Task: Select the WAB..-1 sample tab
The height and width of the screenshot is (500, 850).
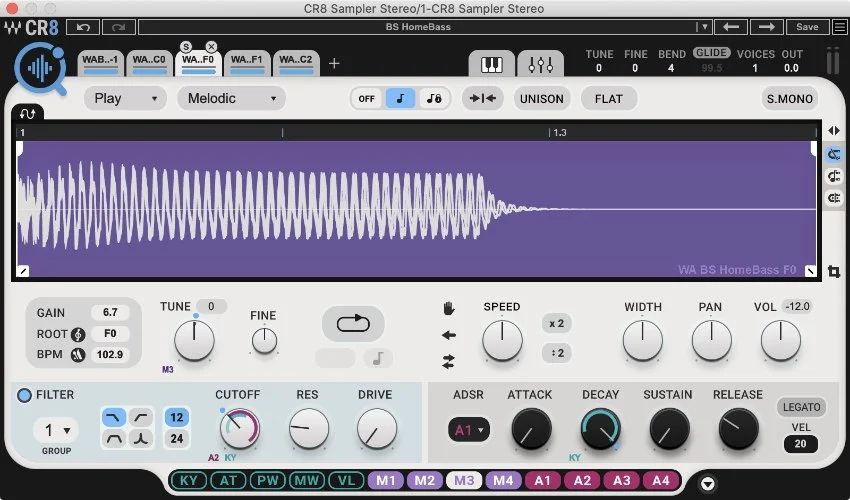Action: pyautogui.click(x=100, y=64)
